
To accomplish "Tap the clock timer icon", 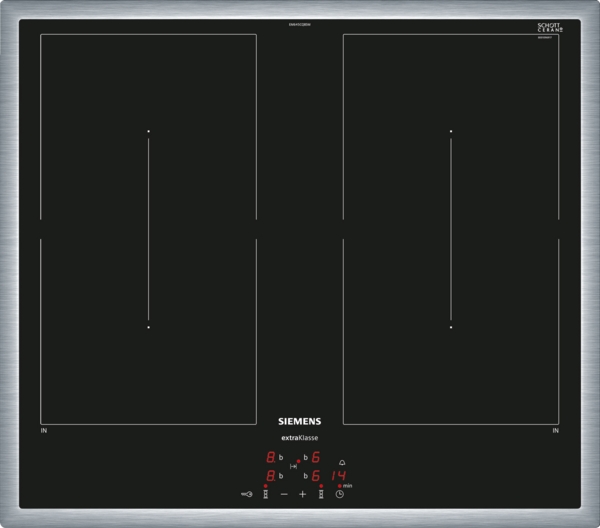I will [340, 494].
